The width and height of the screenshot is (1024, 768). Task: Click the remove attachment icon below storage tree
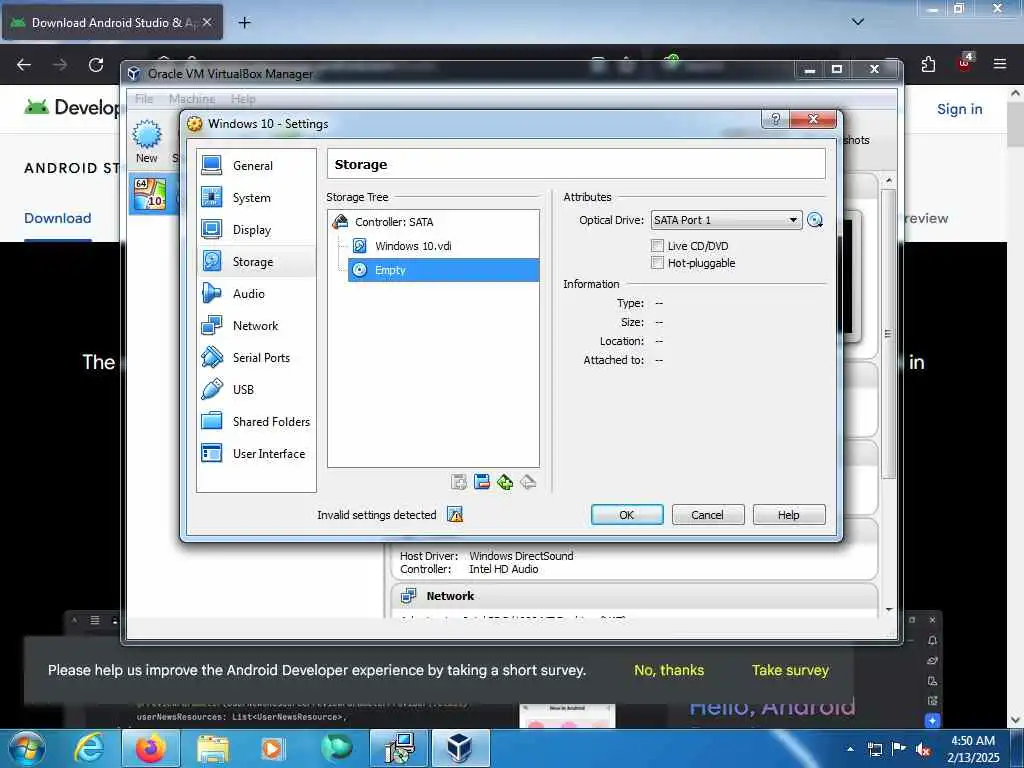(x=528, y=482)
